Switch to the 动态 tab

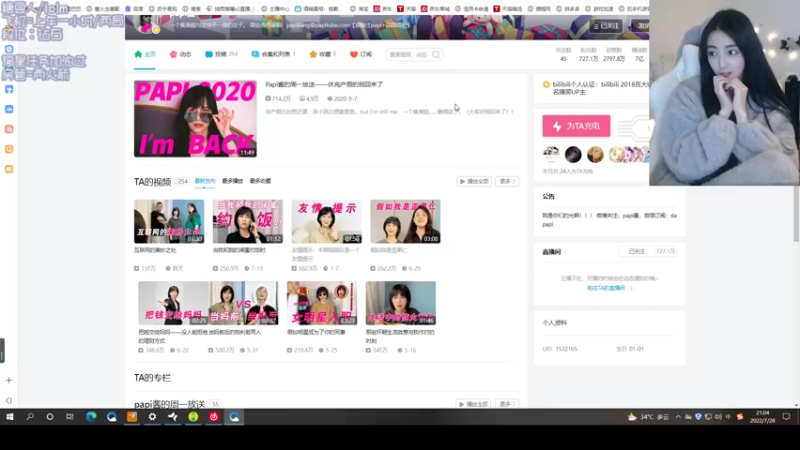pyautogui.click(x=180, y=54)
